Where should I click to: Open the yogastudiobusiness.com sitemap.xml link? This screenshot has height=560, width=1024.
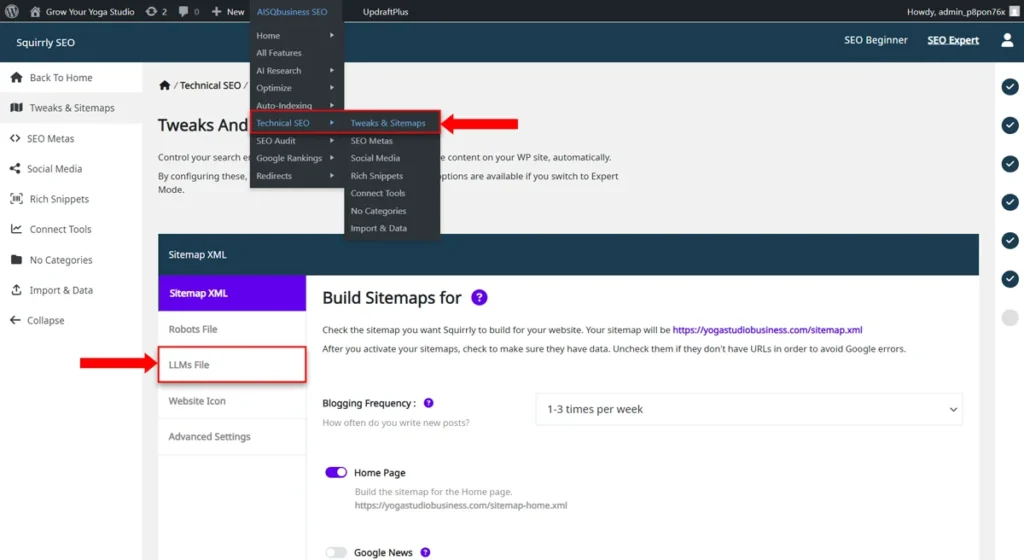pos(767,330)
